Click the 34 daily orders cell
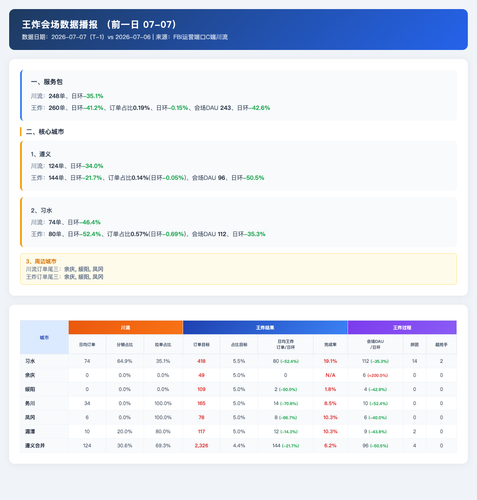The width and height of the screenshot is (477, 500). (x=87, y=403)
